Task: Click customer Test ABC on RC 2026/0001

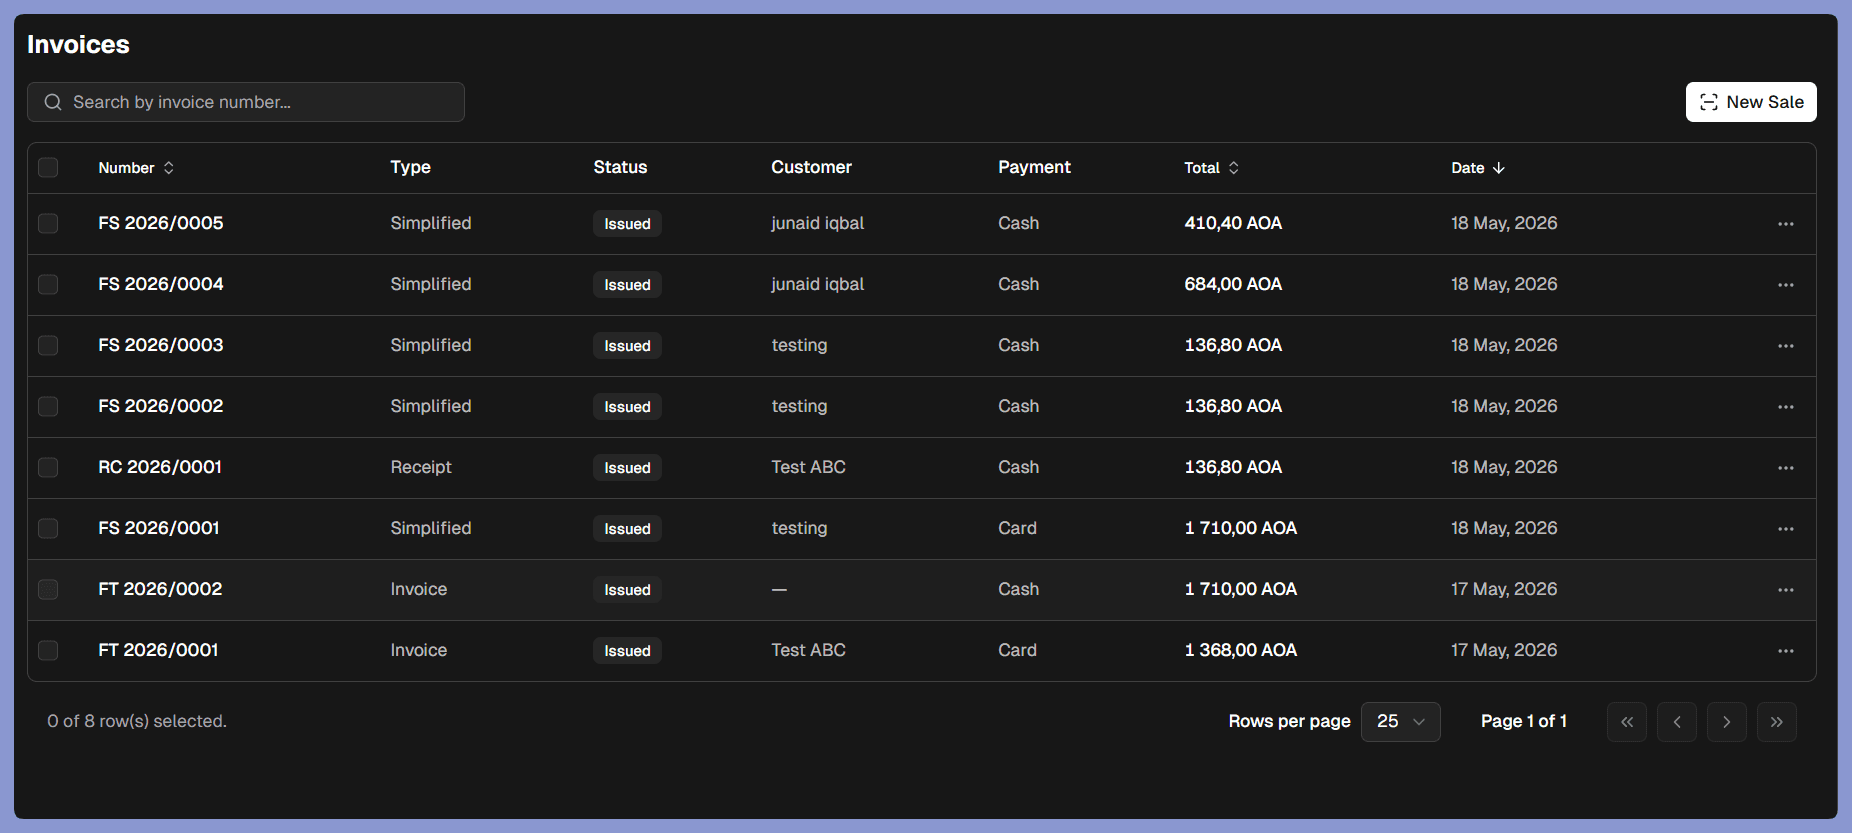Action: click(808, 467)
